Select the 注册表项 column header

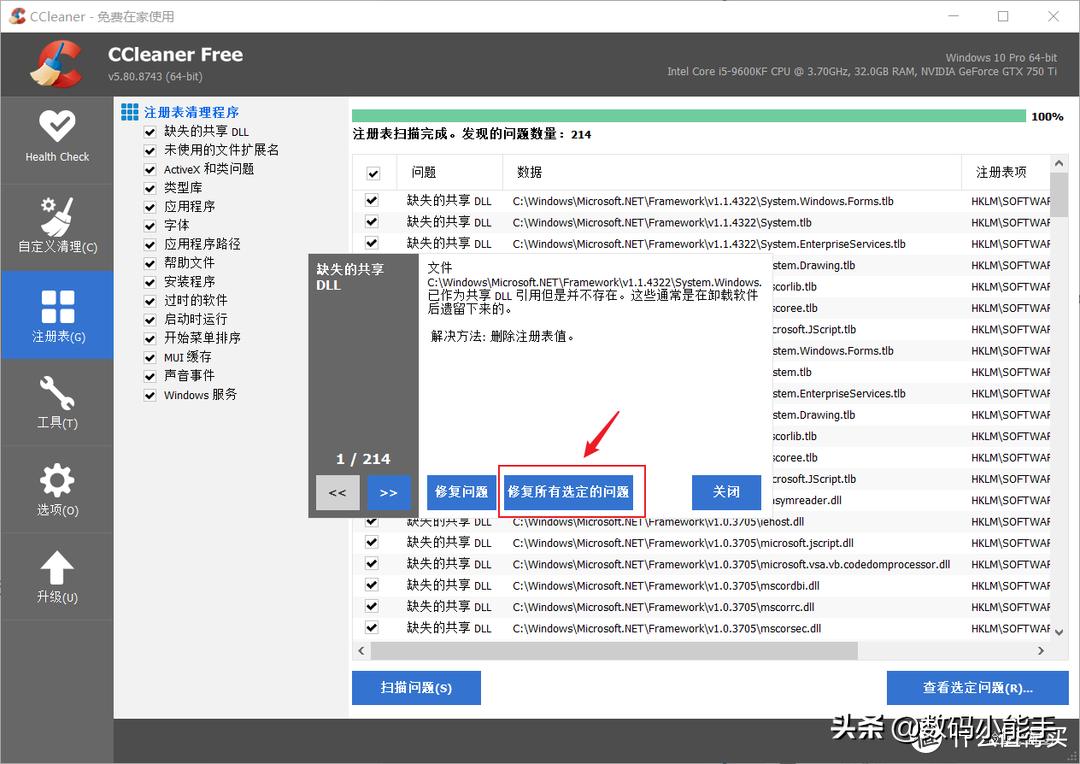(x=1003, y=172)
